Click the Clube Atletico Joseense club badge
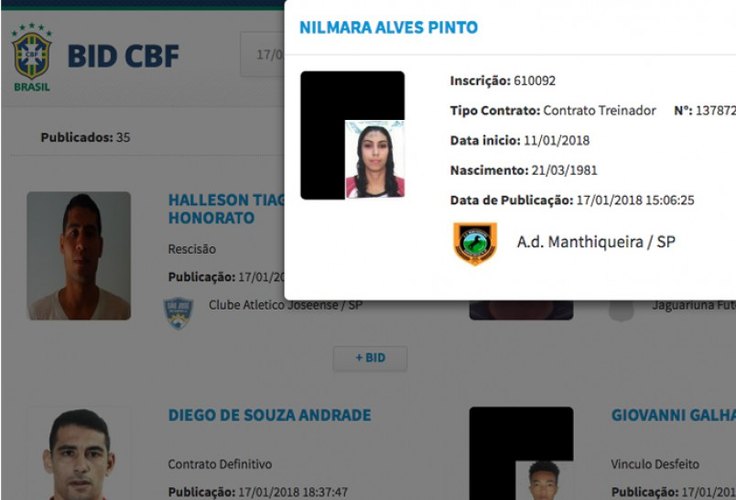736x500 pixels. [178, 313]
